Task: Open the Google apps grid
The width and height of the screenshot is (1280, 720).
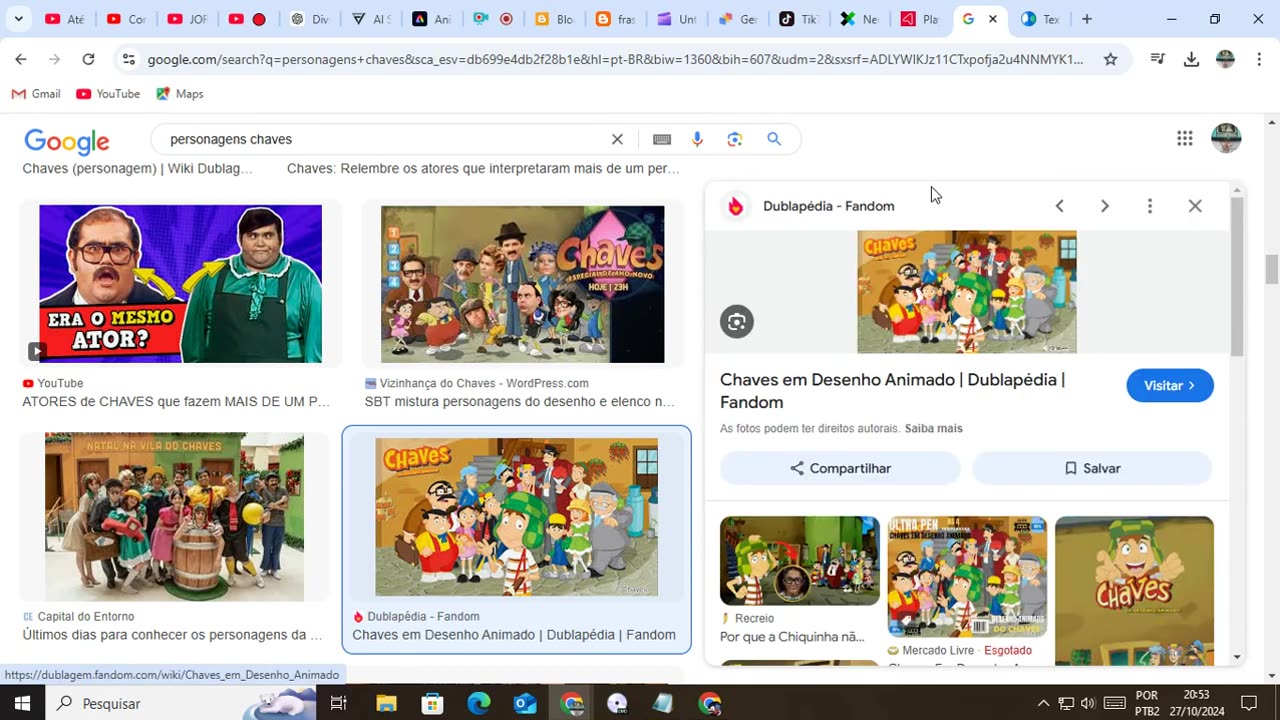Action: [1185, 139]
